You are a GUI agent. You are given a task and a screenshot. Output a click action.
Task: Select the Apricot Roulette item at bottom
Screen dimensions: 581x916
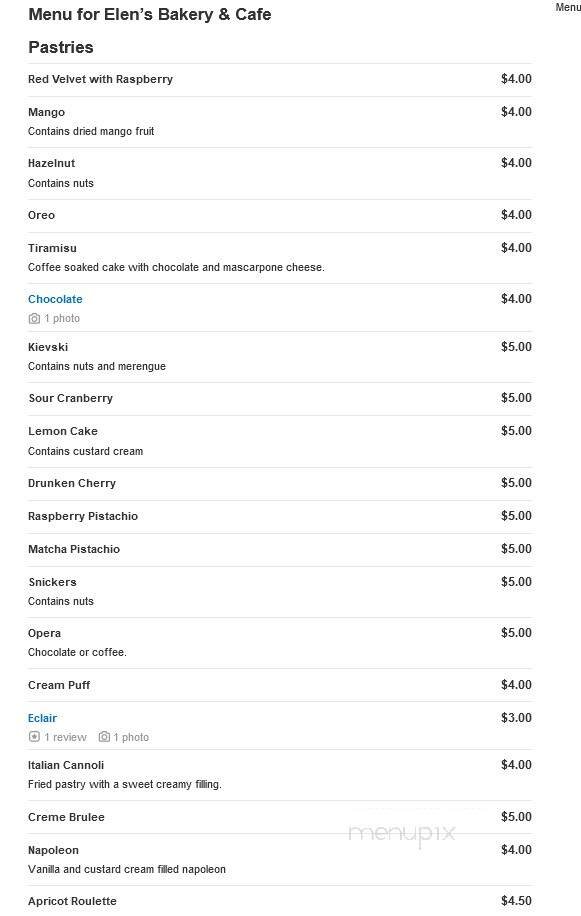72,900
